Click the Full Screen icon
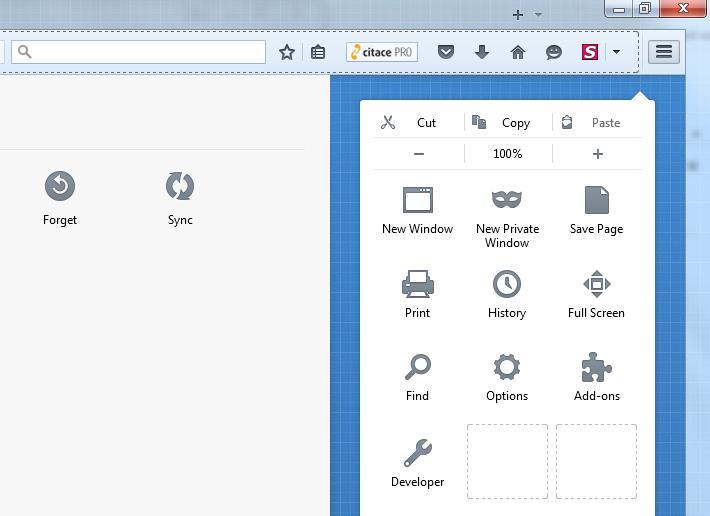 coord(597,284)
